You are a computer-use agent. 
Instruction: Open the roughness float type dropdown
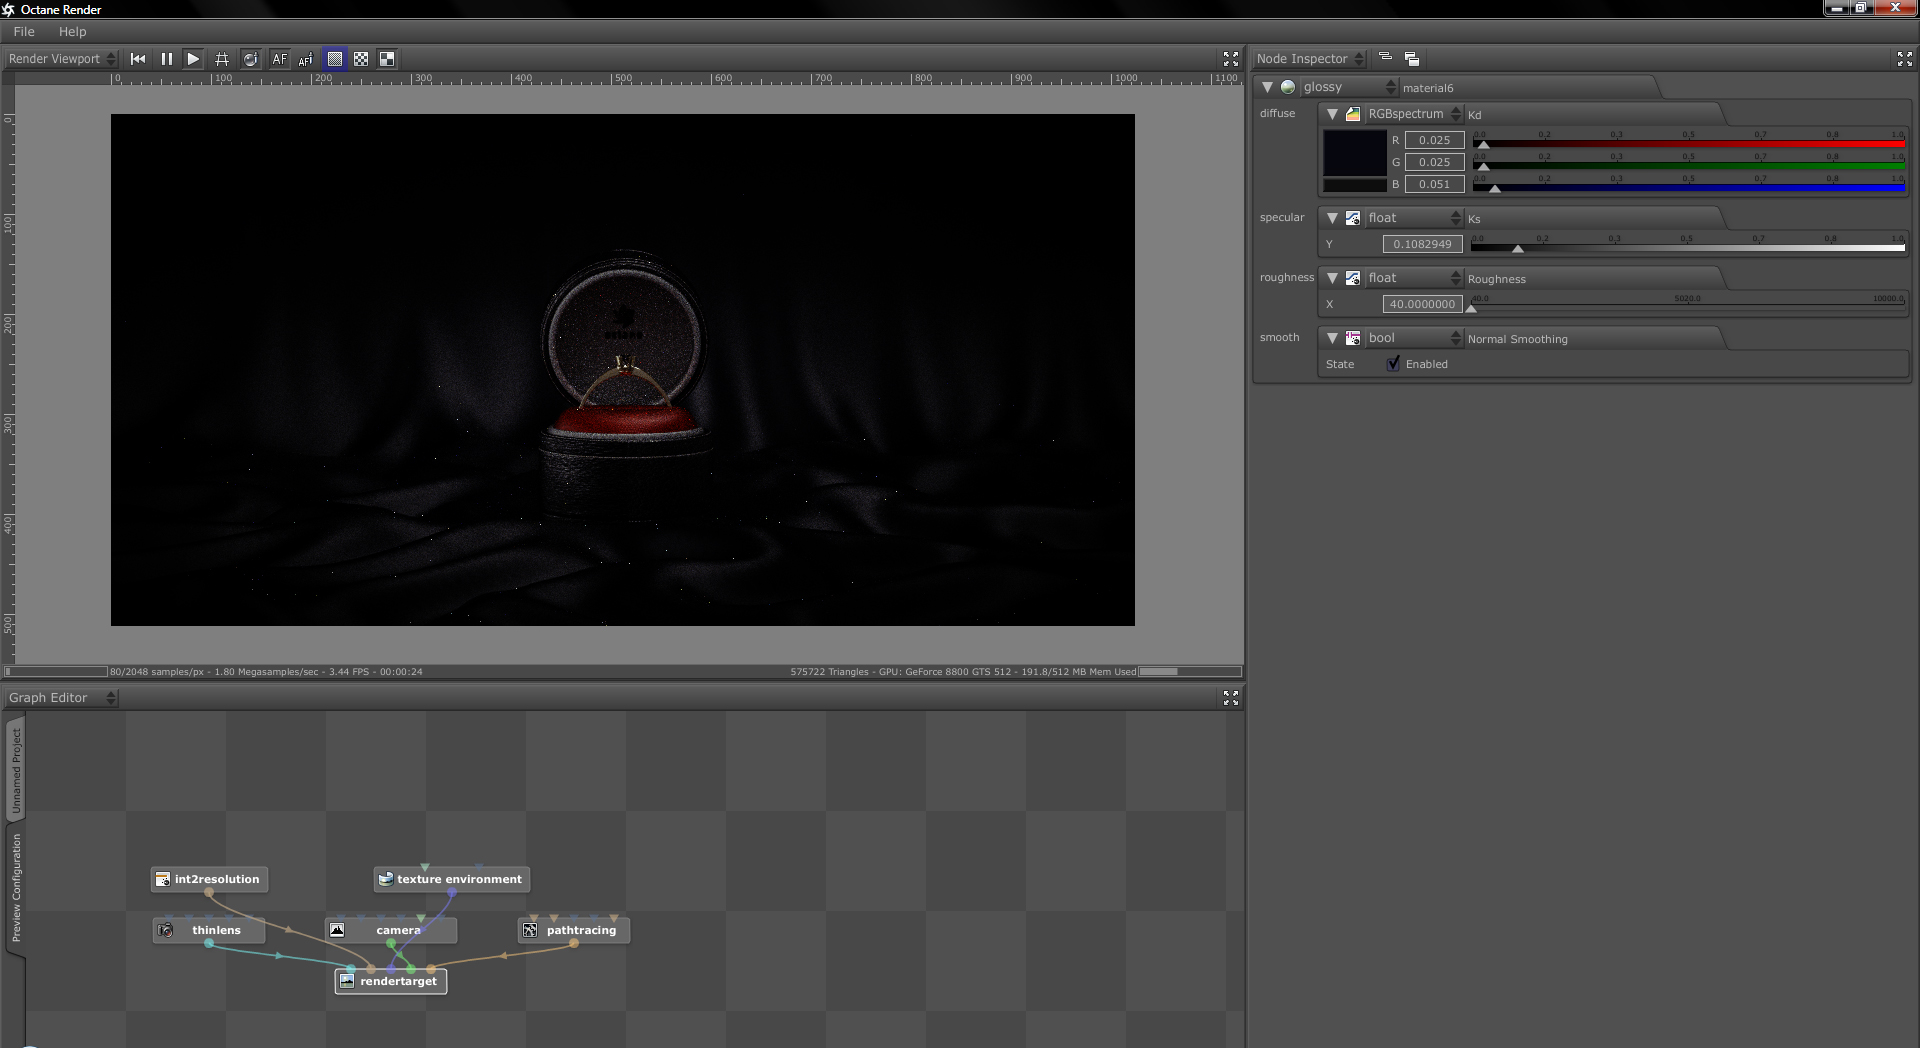[x=1414, y=278]
